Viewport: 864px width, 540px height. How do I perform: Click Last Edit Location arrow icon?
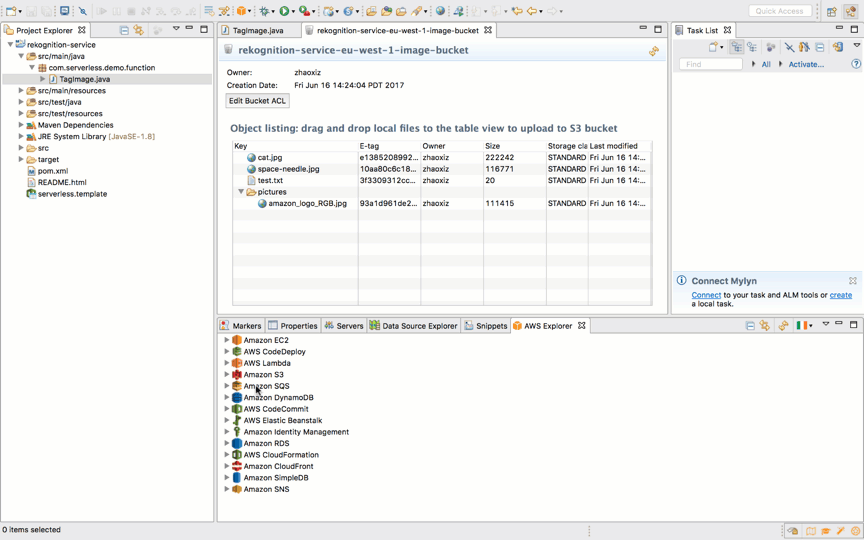pos(516,10)
